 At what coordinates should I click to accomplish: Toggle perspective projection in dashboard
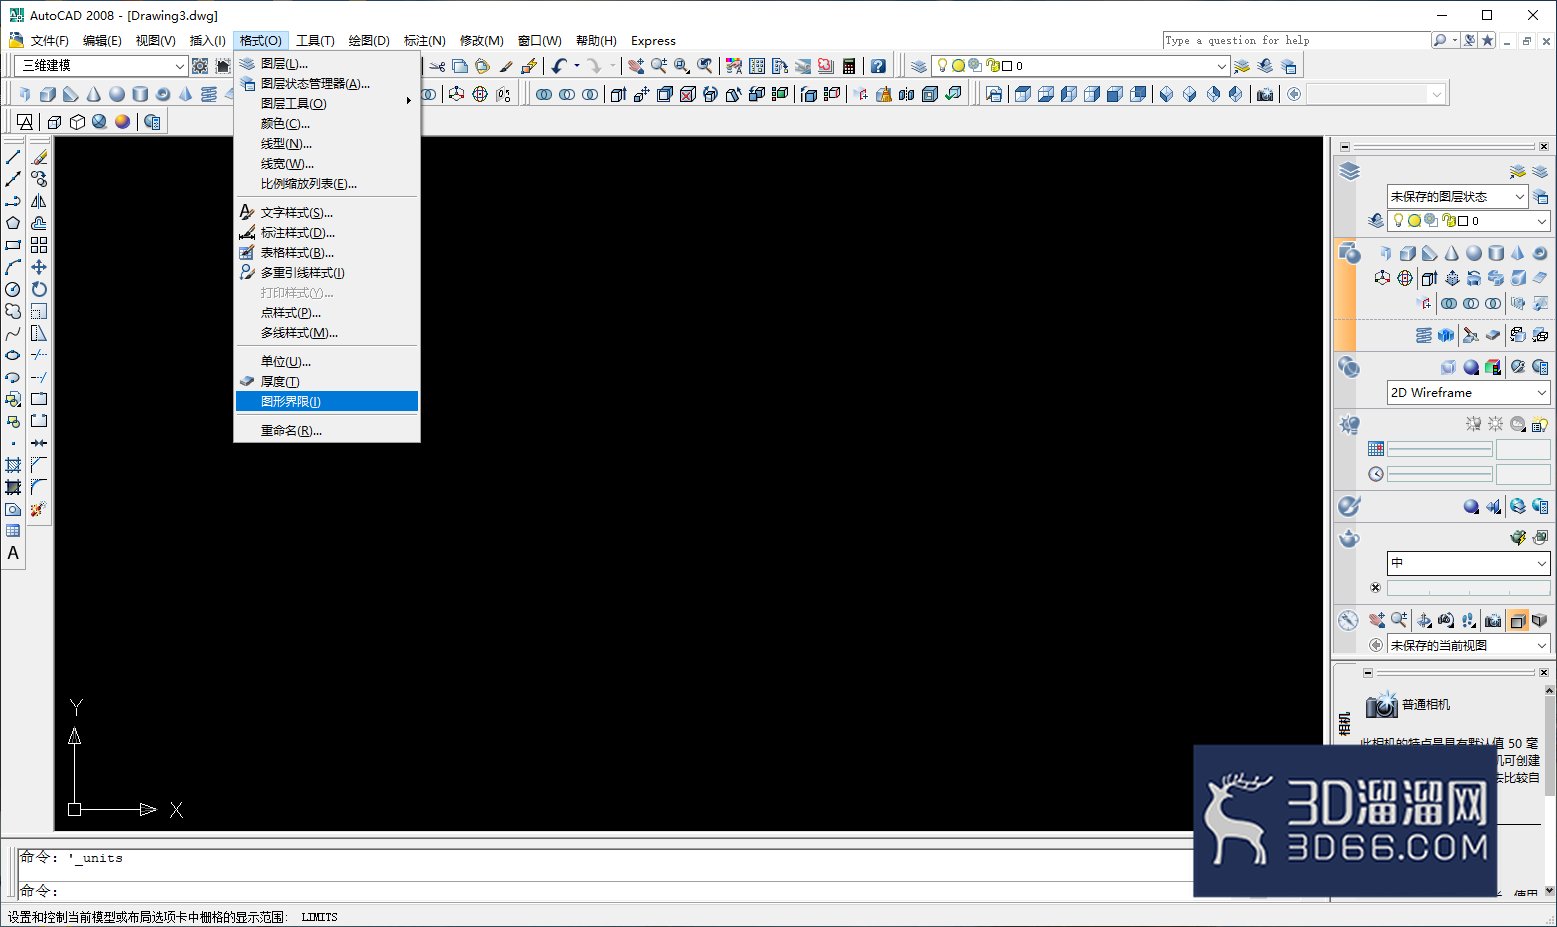1539,620
